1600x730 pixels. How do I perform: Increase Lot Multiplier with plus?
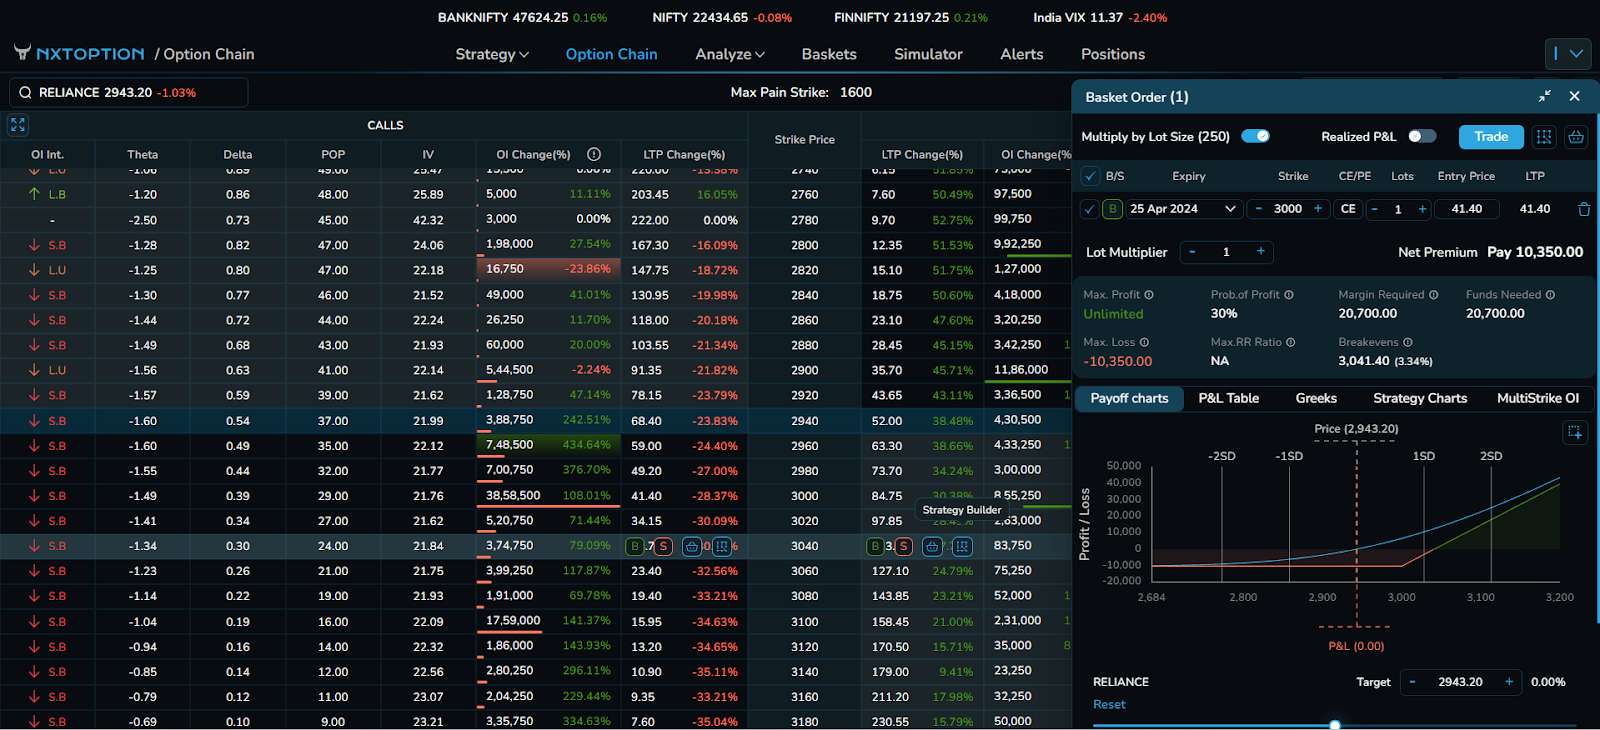click(1261, 252)
